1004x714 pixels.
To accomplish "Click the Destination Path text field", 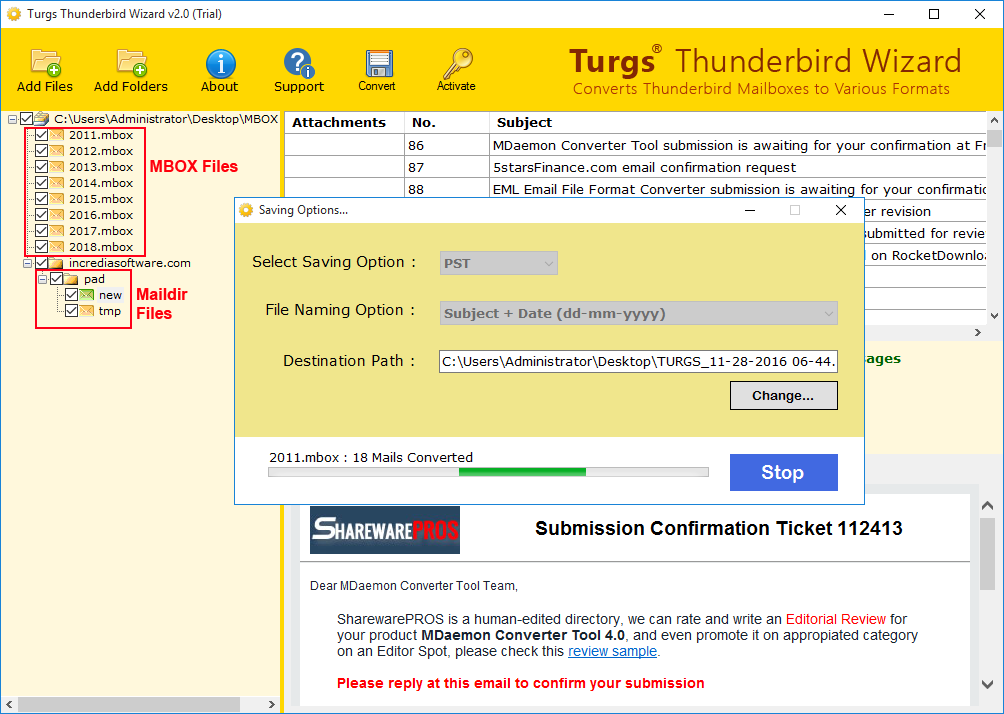I will pos(638,361).
